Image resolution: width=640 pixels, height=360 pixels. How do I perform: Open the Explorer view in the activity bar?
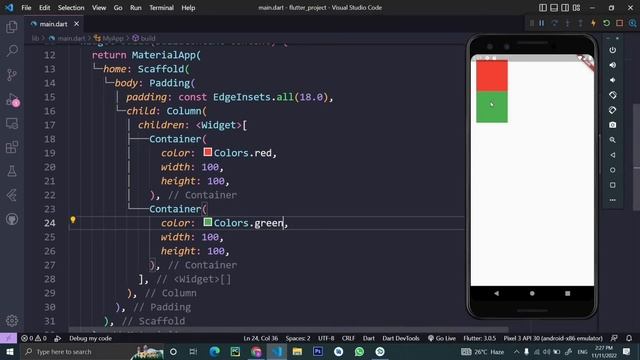(x=12, y=27)
